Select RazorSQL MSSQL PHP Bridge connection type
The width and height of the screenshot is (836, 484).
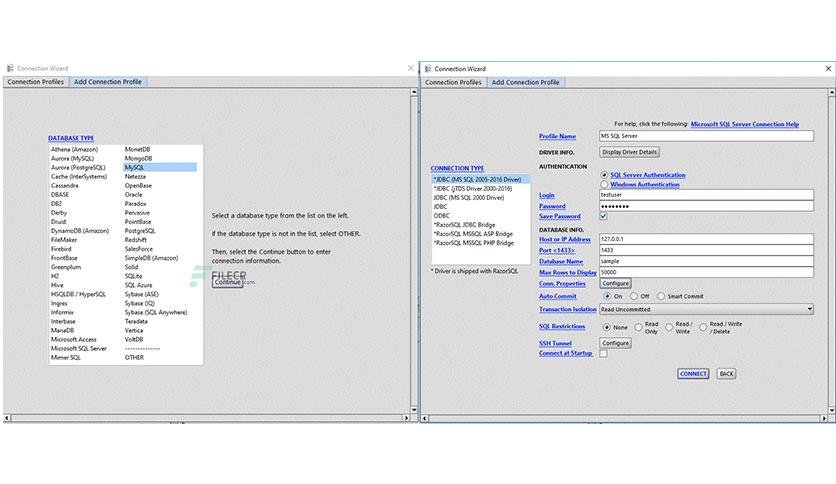(x=473, y=243)
